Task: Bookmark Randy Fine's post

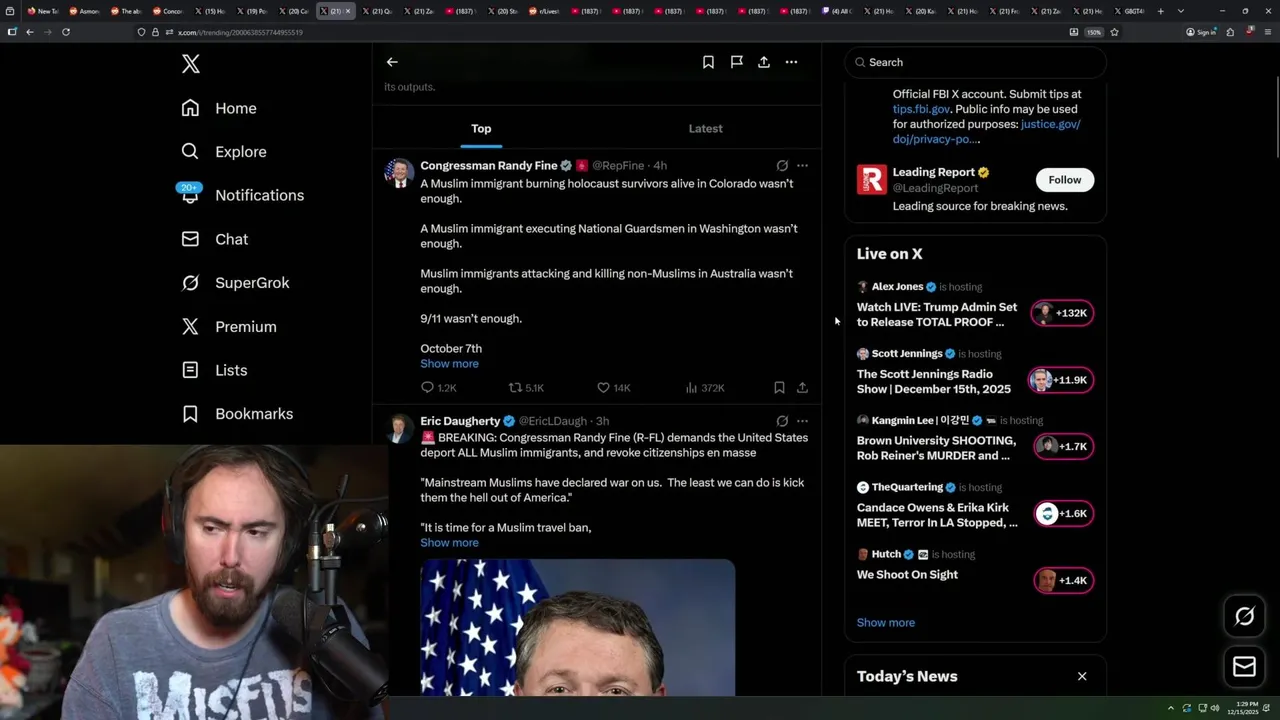Action: 779,388
